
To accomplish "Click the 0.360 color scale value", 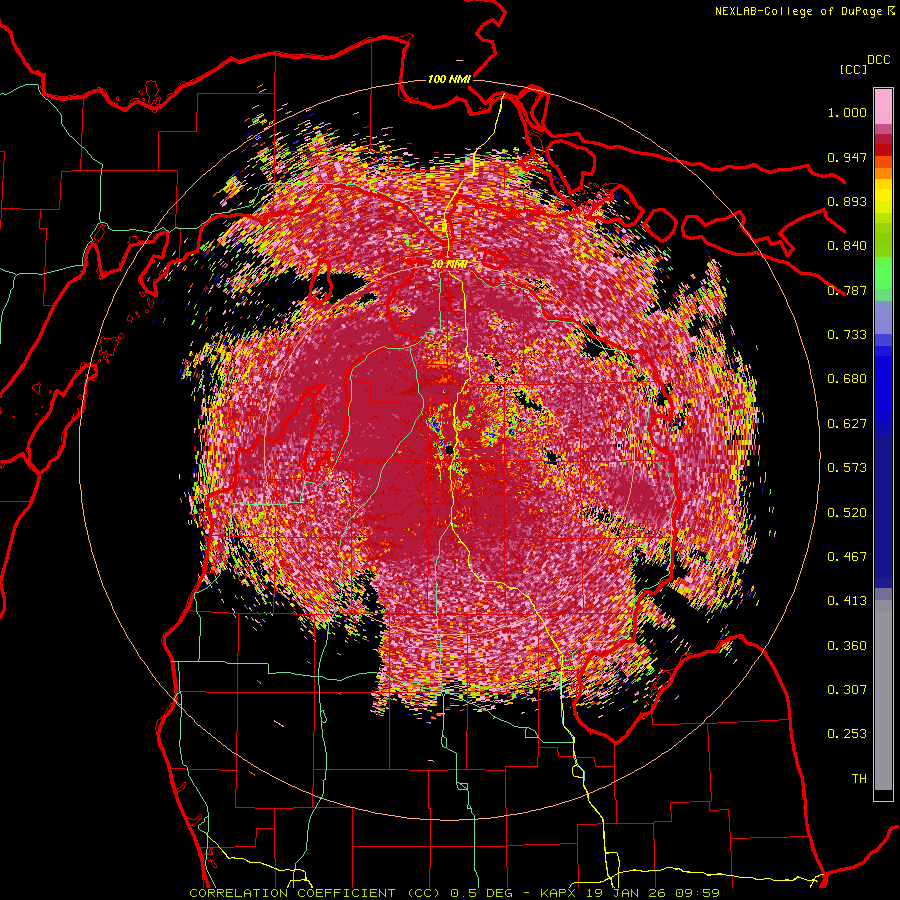I will (847, 646).
